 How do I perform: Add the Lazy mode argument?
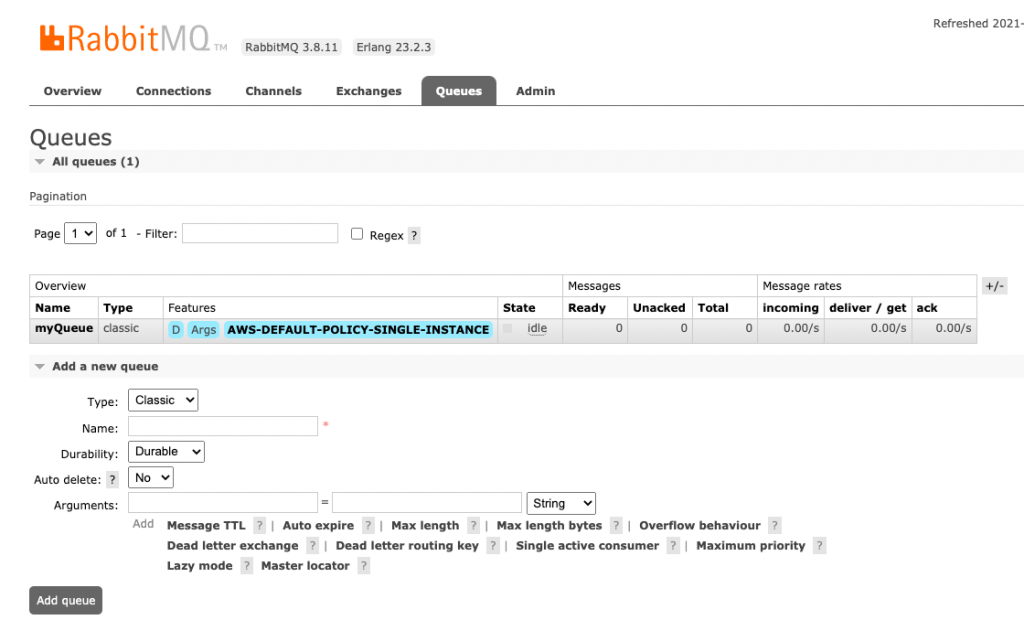coord(200,566)
